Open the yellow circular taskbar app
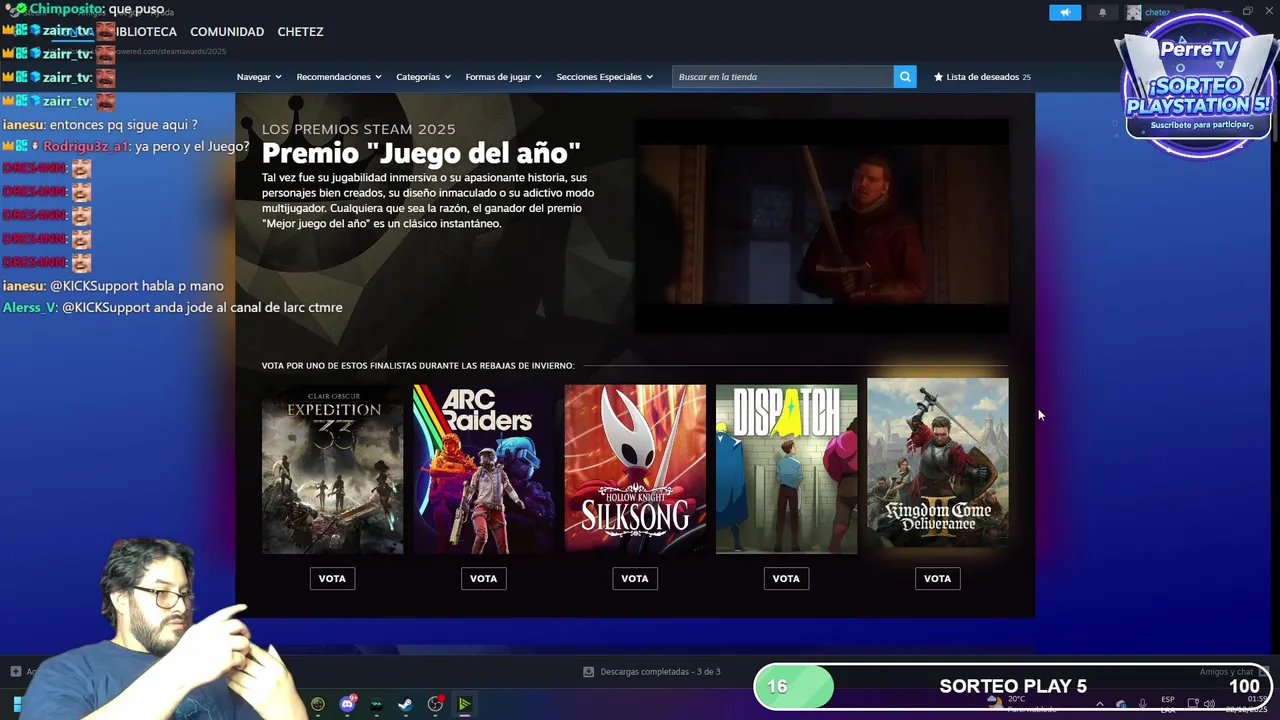Image resolution: width=1280 pixels, height=720 pixels. click(x=318, y=704)
